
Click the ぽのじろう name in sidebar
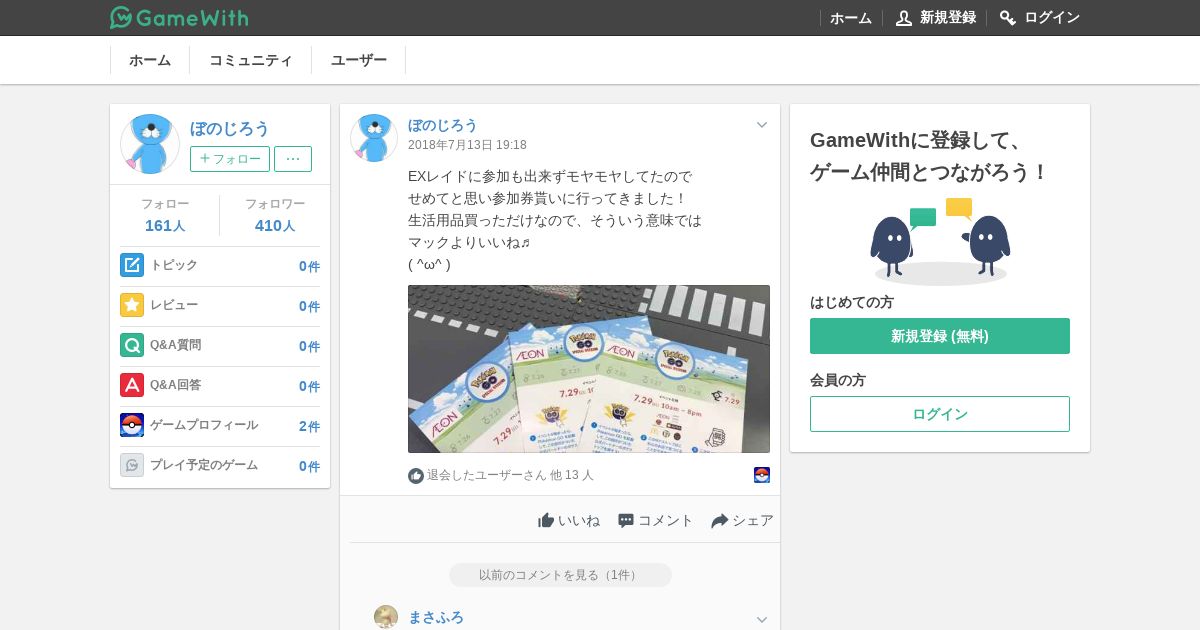click(230, 128)
